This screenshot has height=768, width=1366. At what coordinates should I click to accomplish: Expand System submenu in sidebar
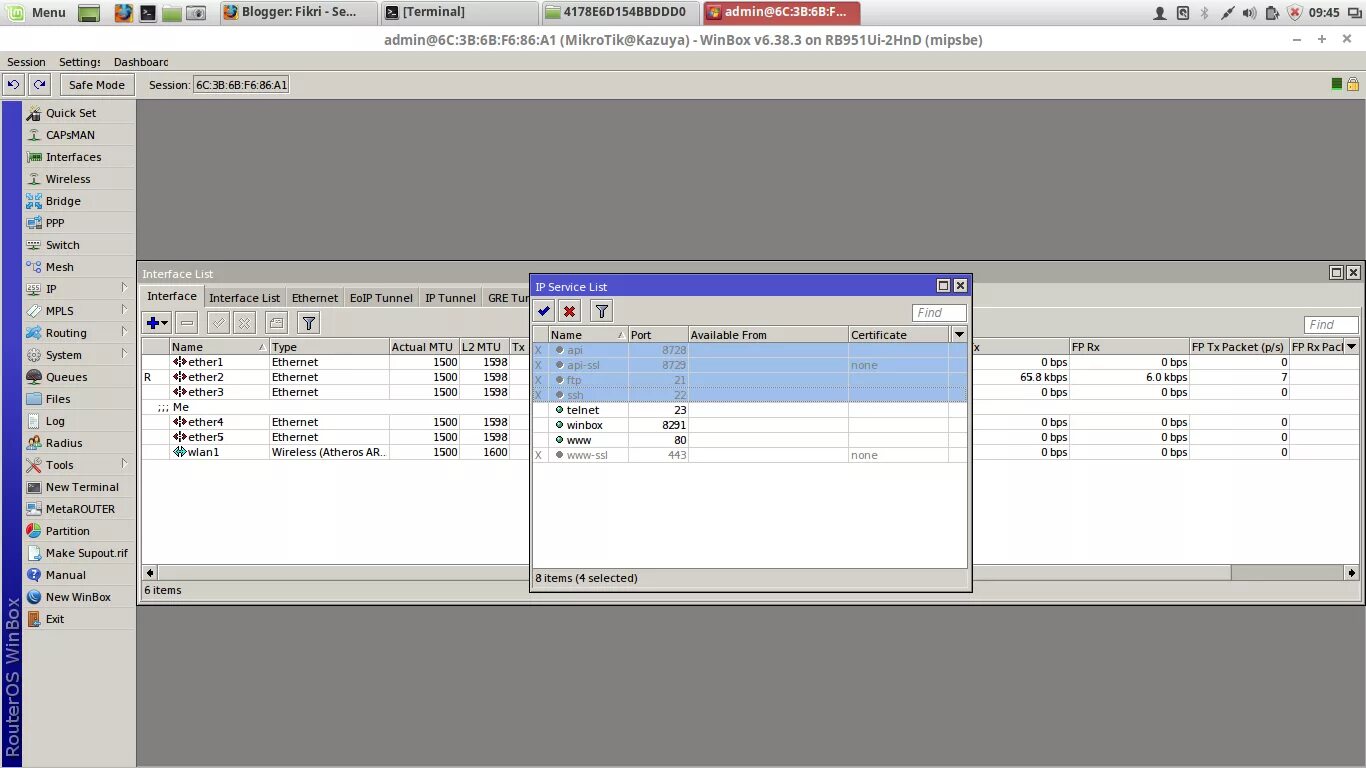(x=79, y=355)
